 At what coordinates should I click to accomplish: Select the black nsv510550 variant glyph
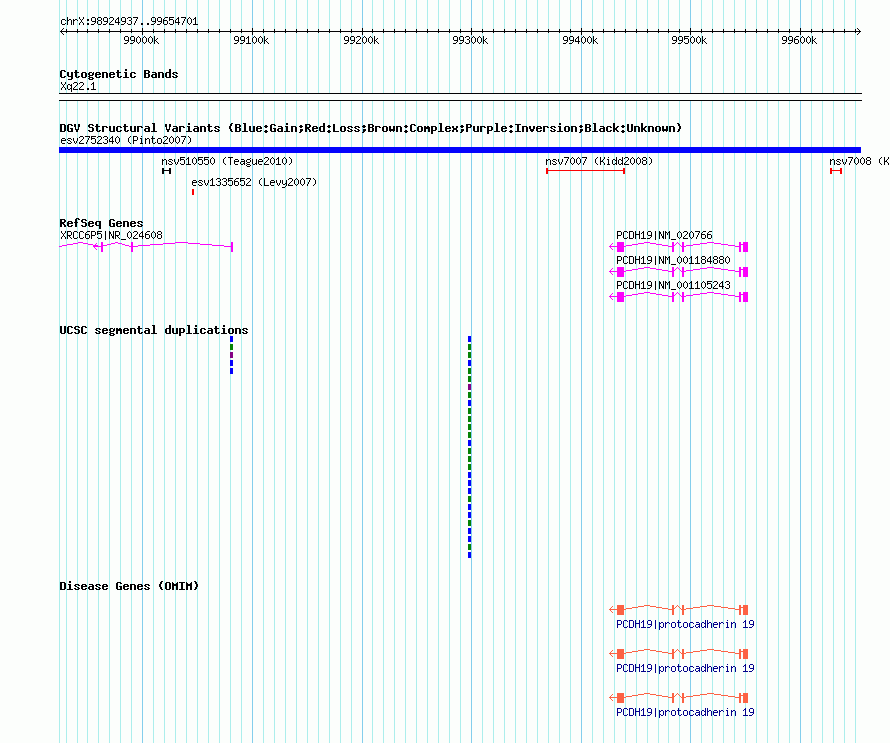[166, 171]
